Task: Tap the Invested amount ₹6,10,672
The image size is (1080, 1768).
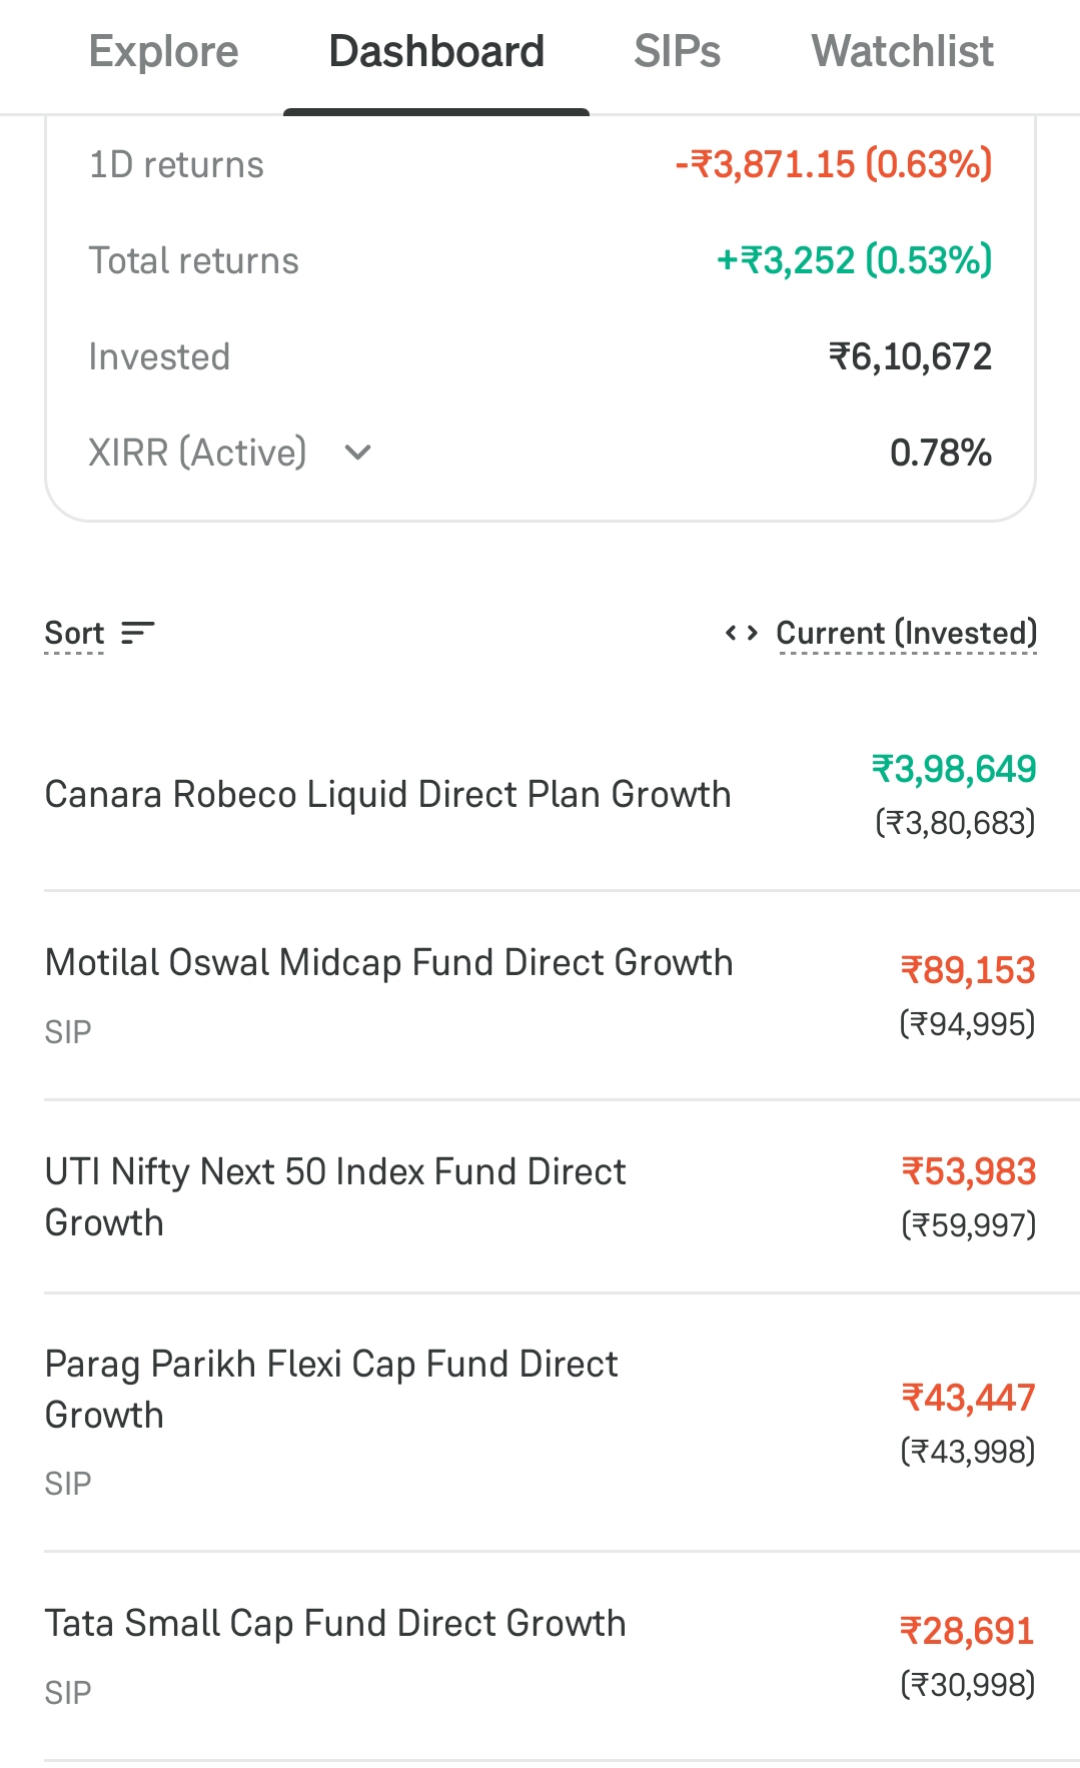Action: [910, 357]
